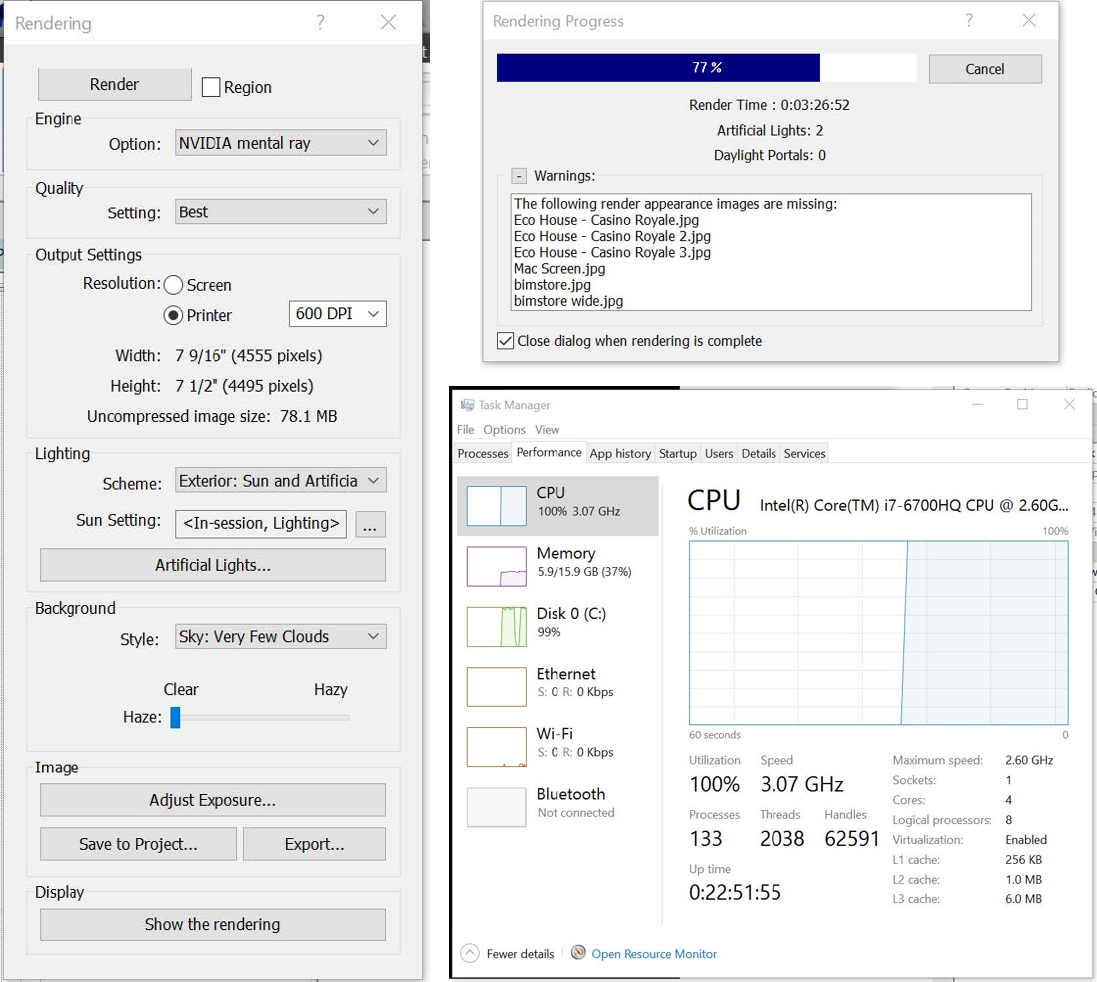The width and height of the screenshot is (1097, 982).
Task: Collapse Task Manager with Fewer details chevron
Action: [470, 953]
